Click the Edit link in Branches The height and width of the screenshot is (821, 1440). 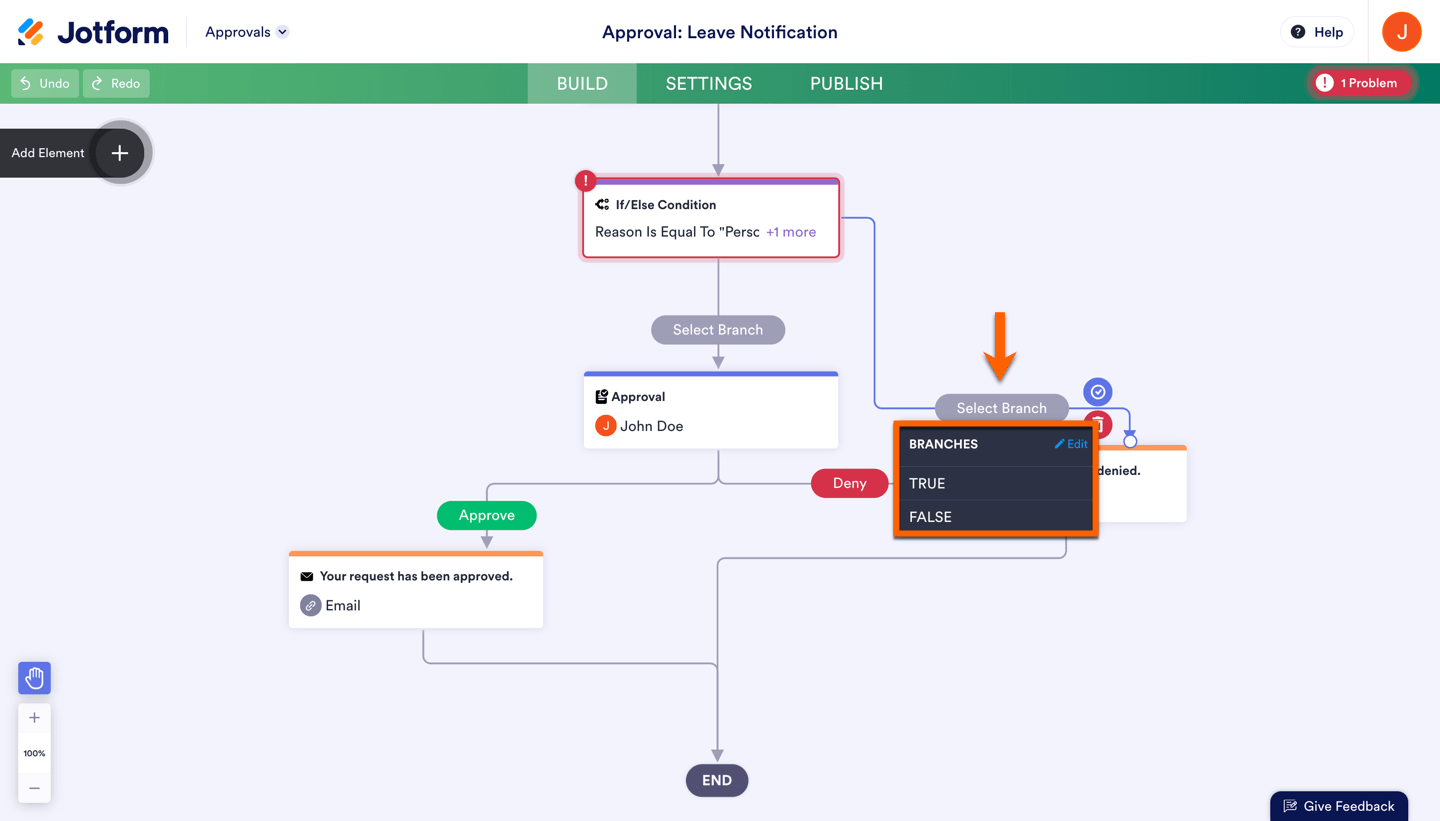tap(1071, 444)
